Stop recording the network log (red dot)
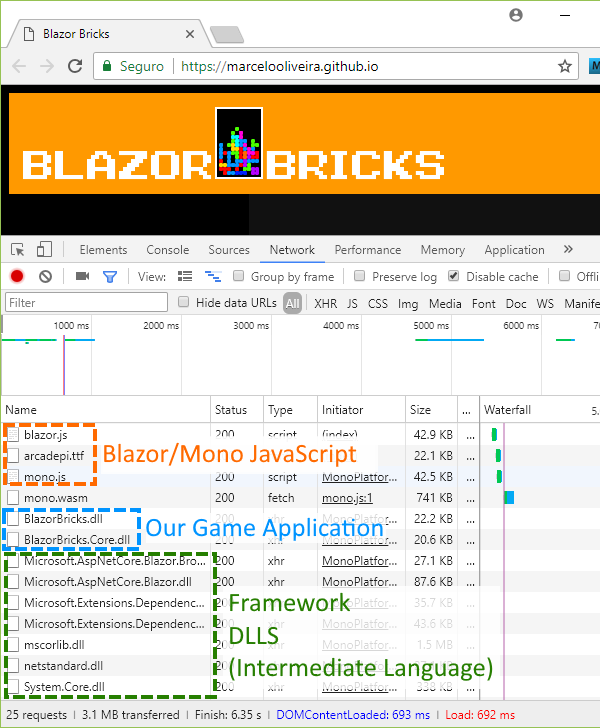600x728 pixels. 17,277
